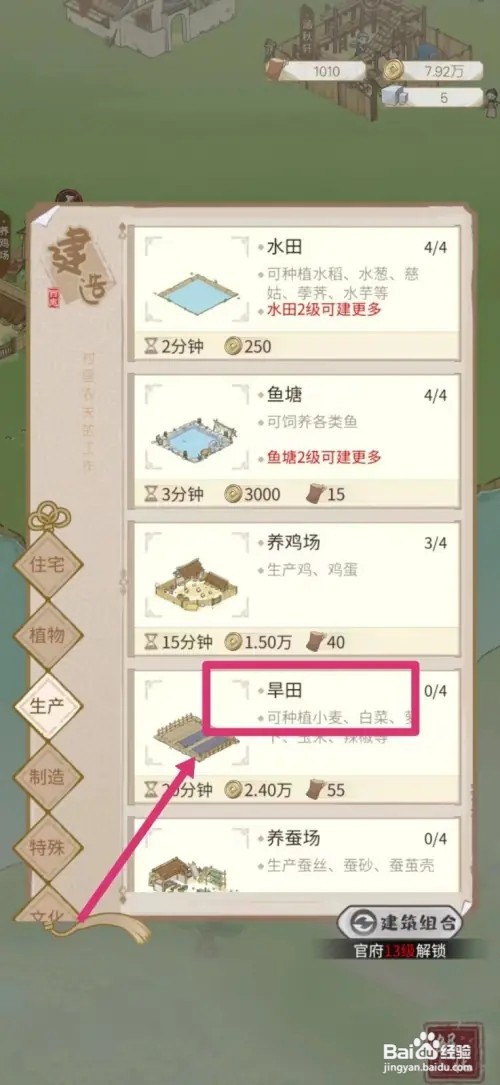Viewport: 500px width, 1085px height.
Task: Tap the 鱼塘 3000 coin cost
Action: click(252, 494)
